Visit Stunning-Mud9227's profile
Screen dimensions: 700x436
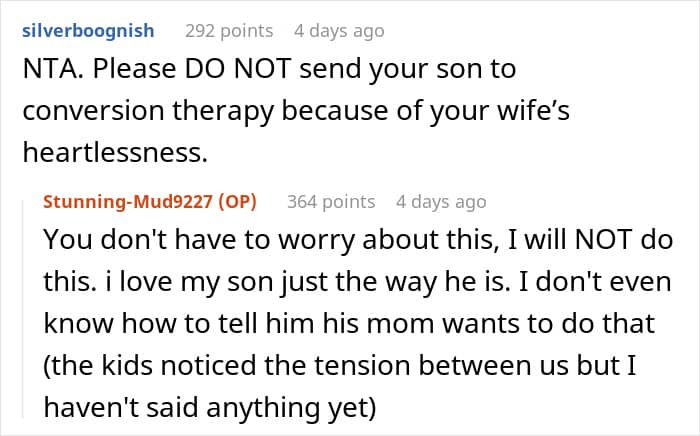130,202
